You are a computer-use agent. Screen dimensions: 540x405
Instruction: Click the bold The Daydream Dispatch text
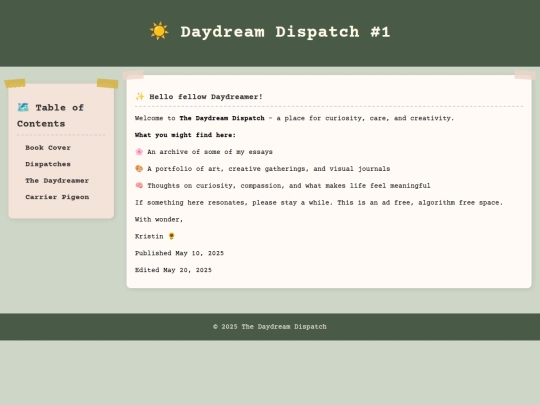(222, 118)
